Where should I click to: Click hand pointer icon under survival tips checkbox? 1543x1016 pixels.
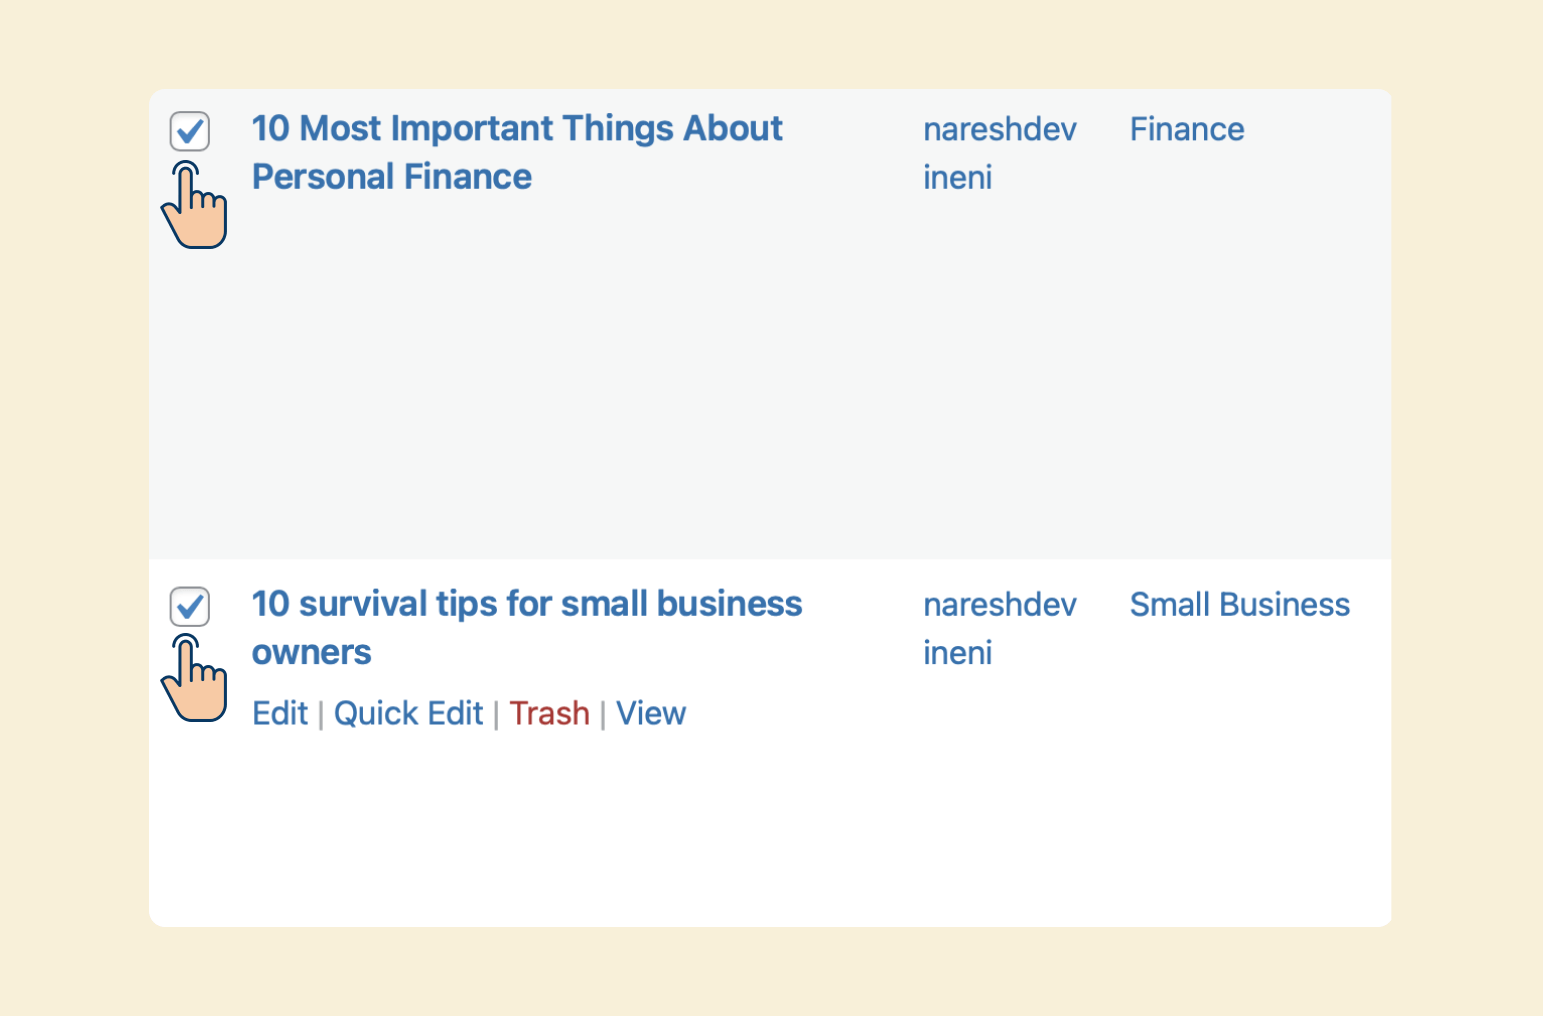(x=194, y=678)
